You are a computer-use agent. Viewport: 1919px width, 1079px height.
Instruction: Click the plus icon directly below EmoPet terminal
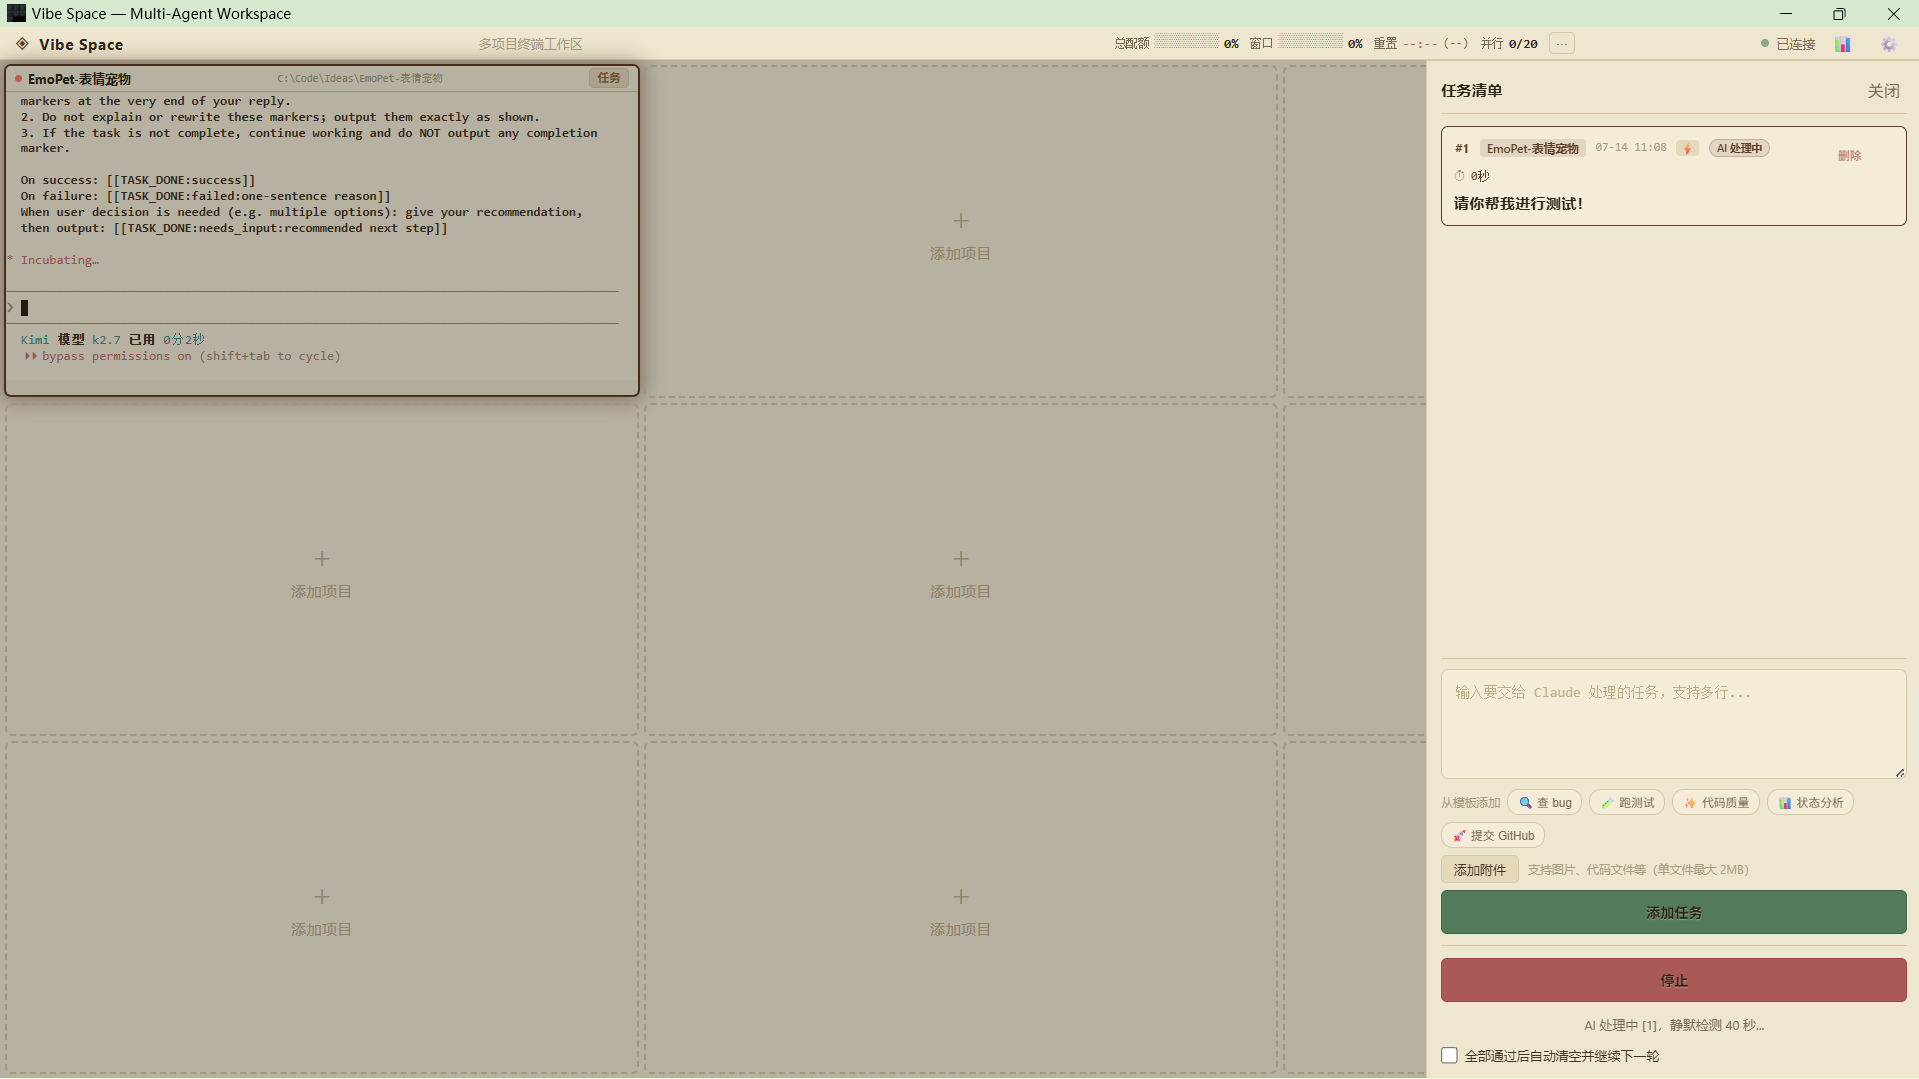[x=321, y=558]
